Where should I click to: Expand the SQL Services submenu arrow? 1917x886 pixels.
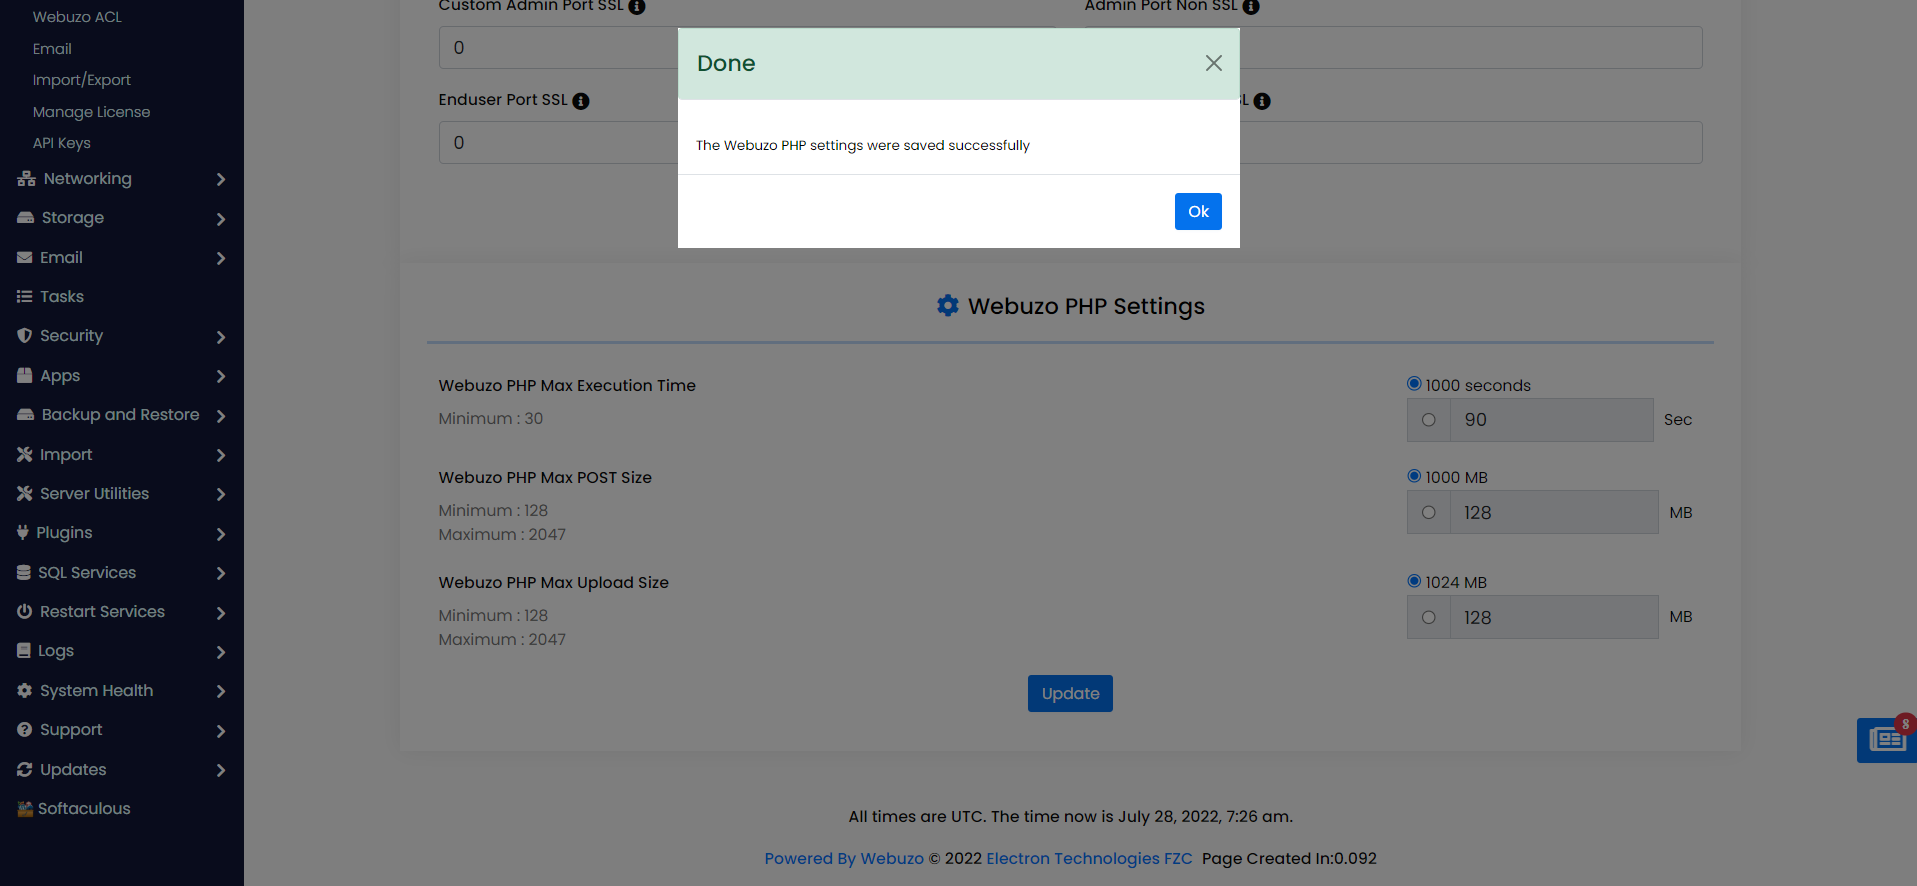(x=221, y=573)
